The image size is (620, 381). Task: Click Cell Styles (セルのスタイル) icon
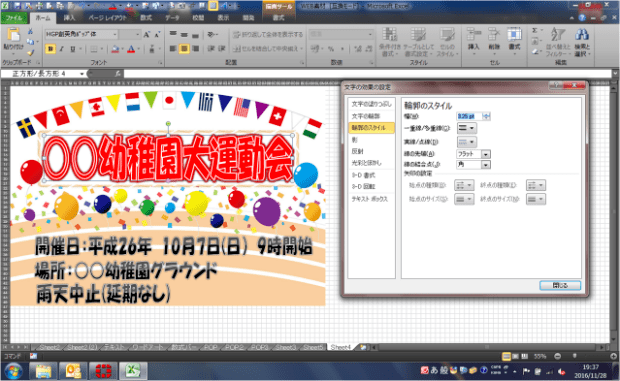[447, 42]
